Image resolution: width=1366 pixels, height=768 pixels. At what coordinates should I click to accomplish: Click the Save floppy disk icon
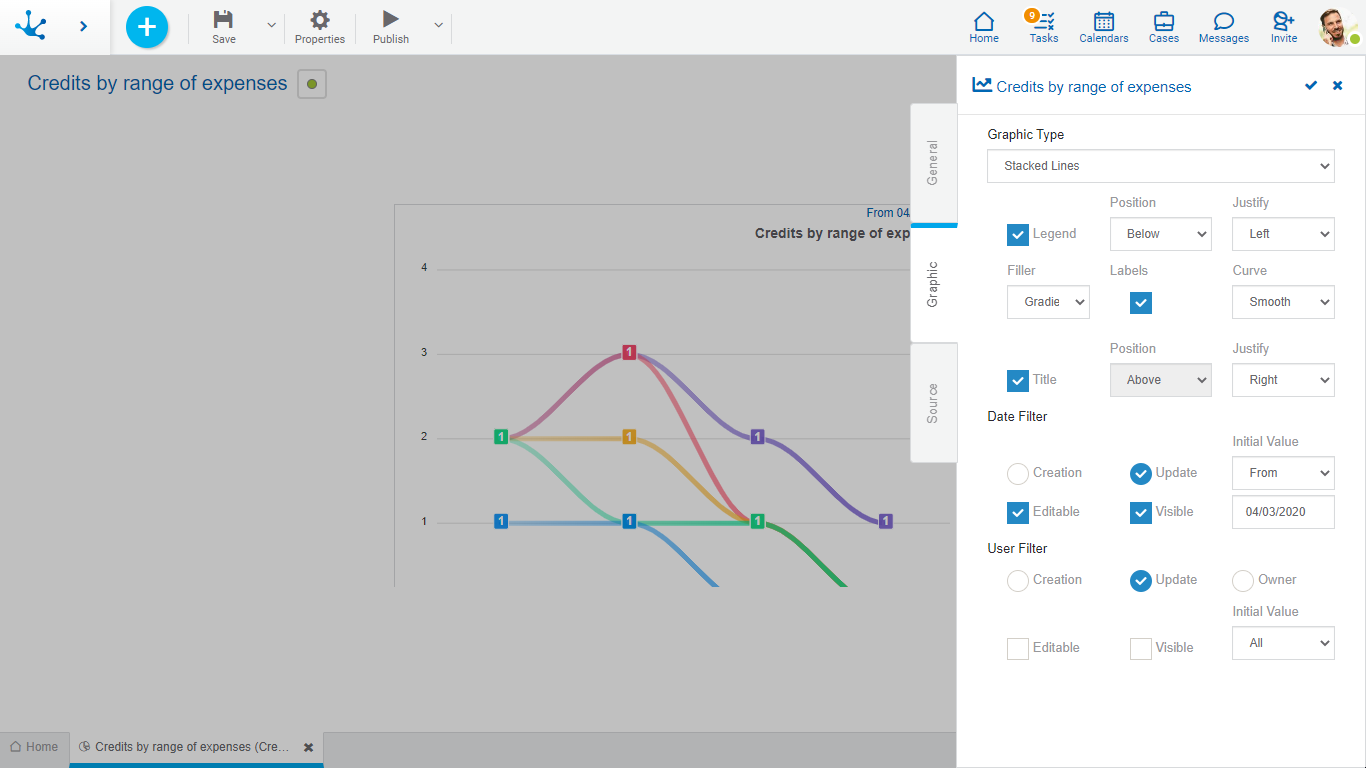(x=224, y=20)
